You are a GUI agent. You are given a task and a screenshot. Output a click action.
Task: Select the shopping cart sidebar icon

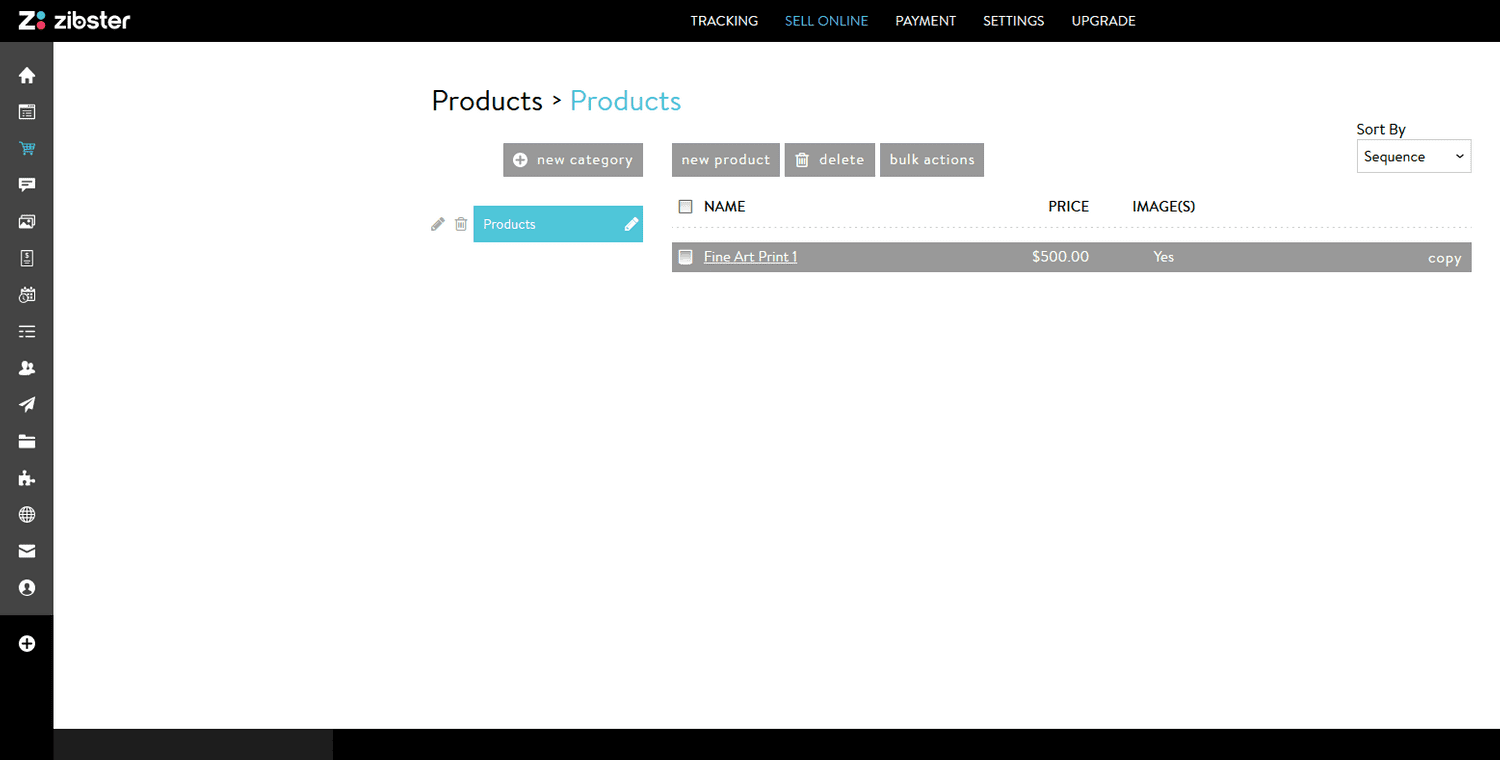click(x=27, y=148)
